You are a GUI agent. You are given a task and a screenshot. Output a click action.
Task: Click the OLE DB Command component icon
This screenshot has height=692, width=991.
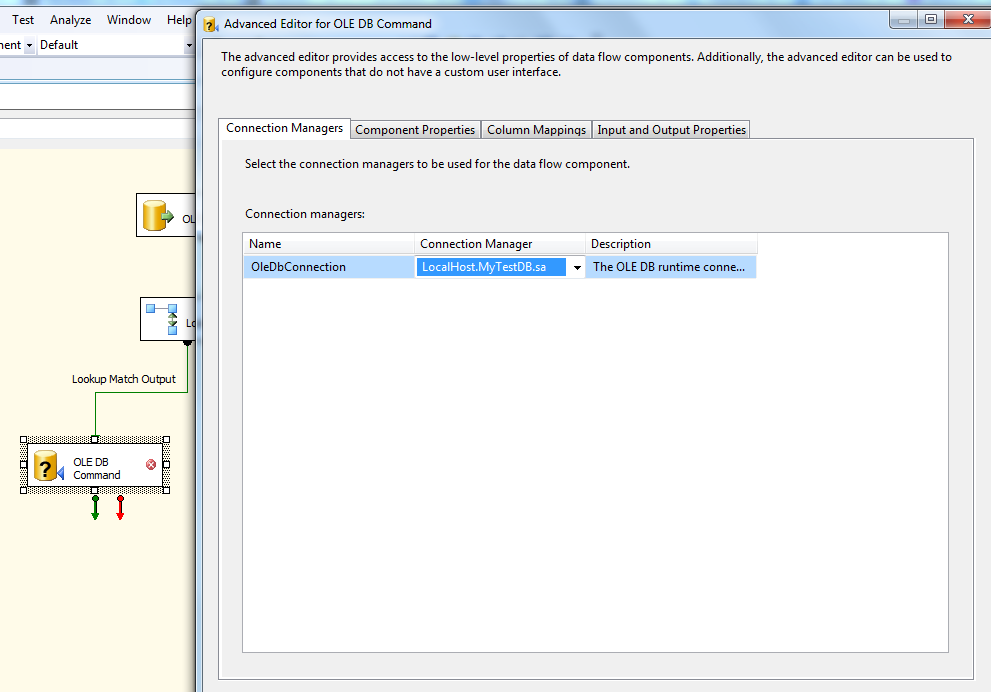point(48,466)
